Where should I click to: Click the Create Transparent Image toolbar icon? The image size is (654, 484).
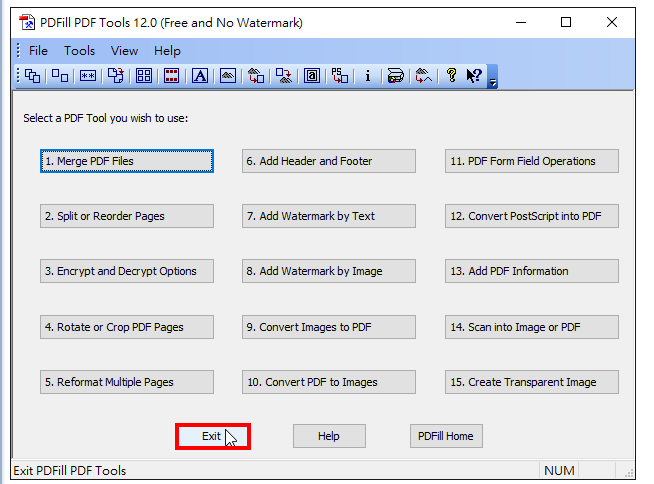pos(424,76)
